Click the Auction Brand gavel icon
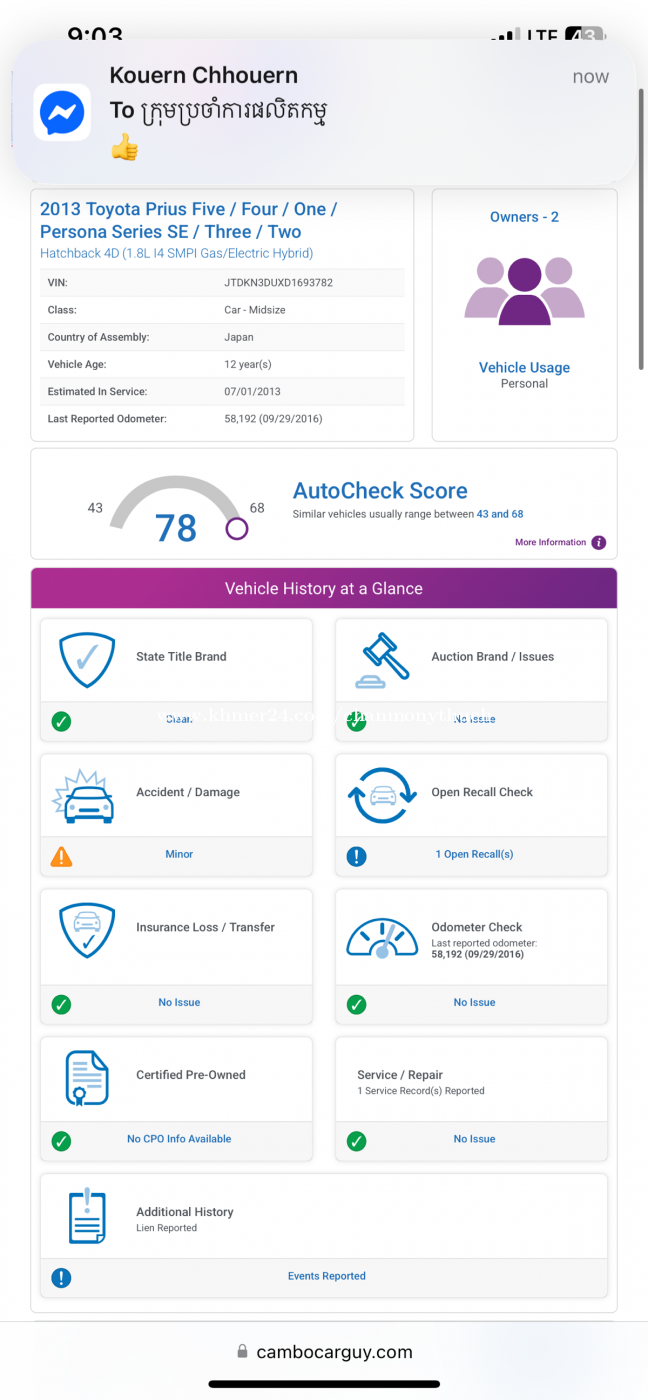The height and width of the screenshot is (1400, 648). click(x=382, y=660)
